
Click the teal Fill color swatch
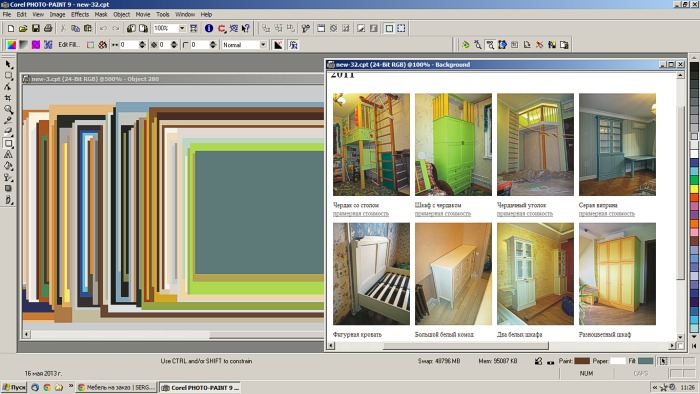646,361
